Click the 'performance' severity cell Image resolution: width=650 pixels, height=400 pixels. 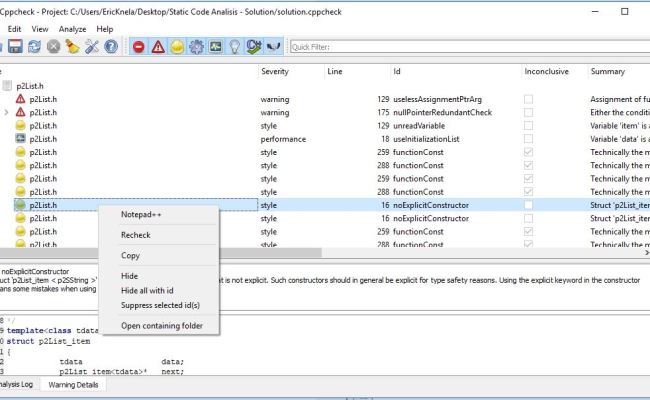pos(283,139)
